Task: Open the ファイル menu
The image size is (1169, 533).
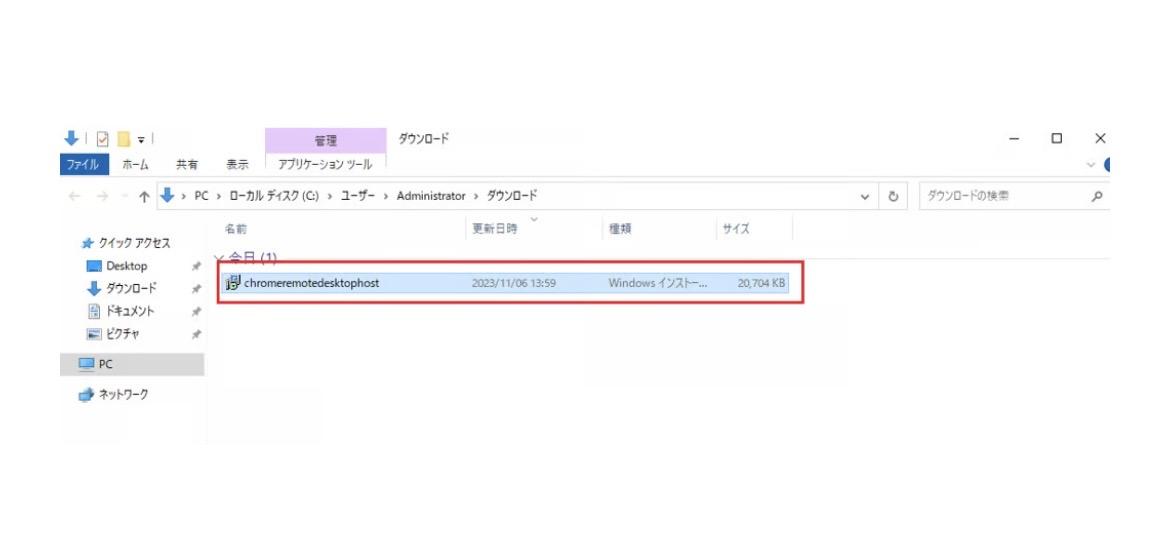Action: (82, 165)
